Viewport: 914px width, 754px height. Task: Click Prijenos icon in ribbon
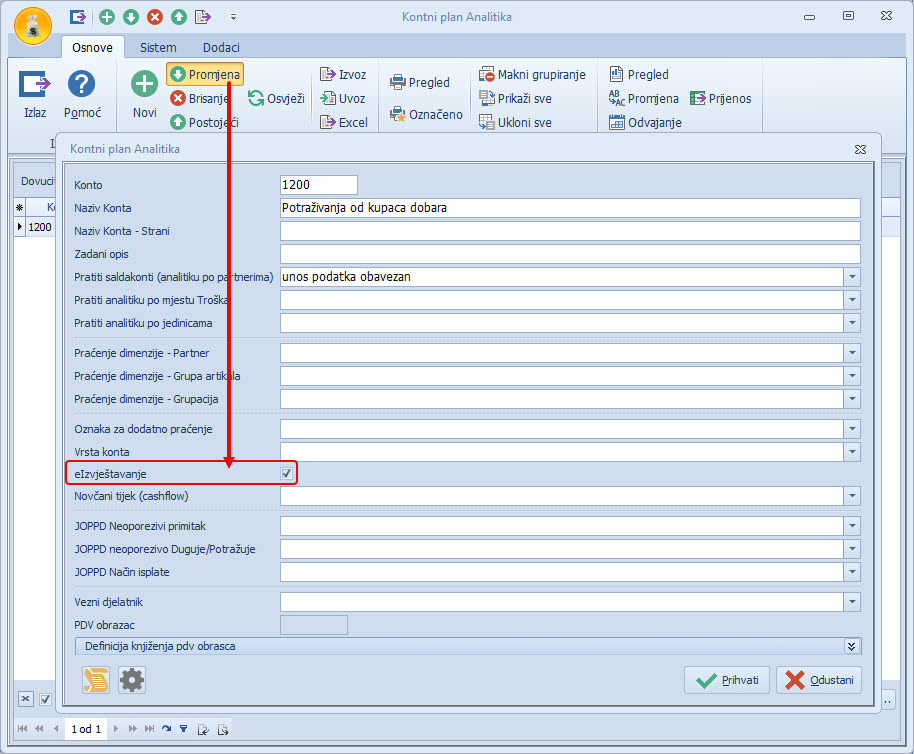point(698,98)
